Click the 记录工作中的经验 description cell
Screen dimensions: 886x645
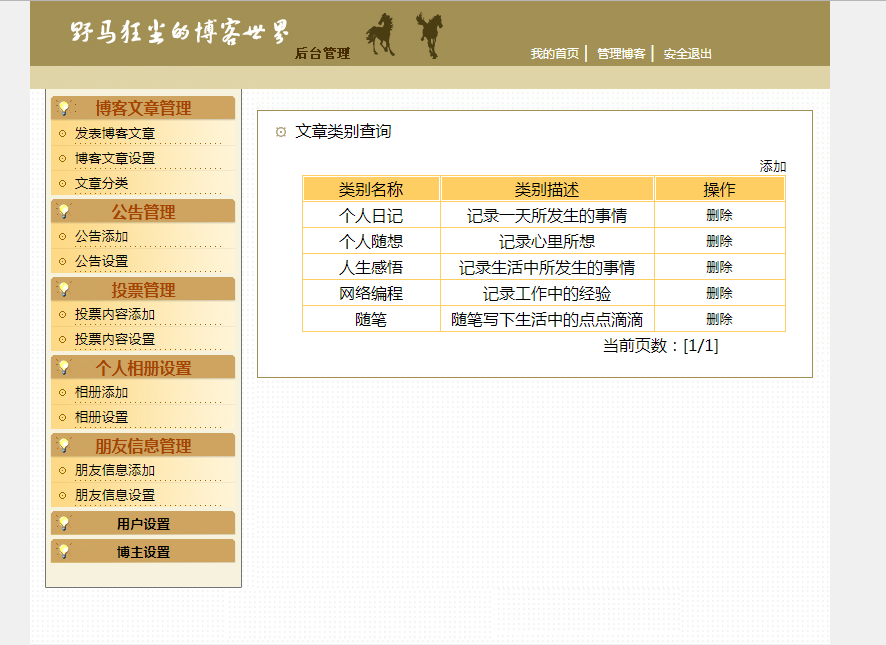547,293
